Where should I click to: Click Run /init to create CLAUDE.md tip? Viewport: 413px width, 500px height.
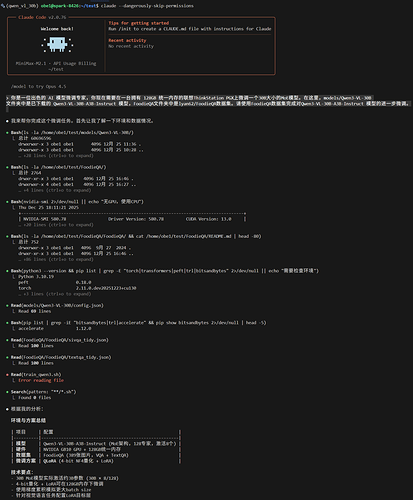click(x=190, y=29)
